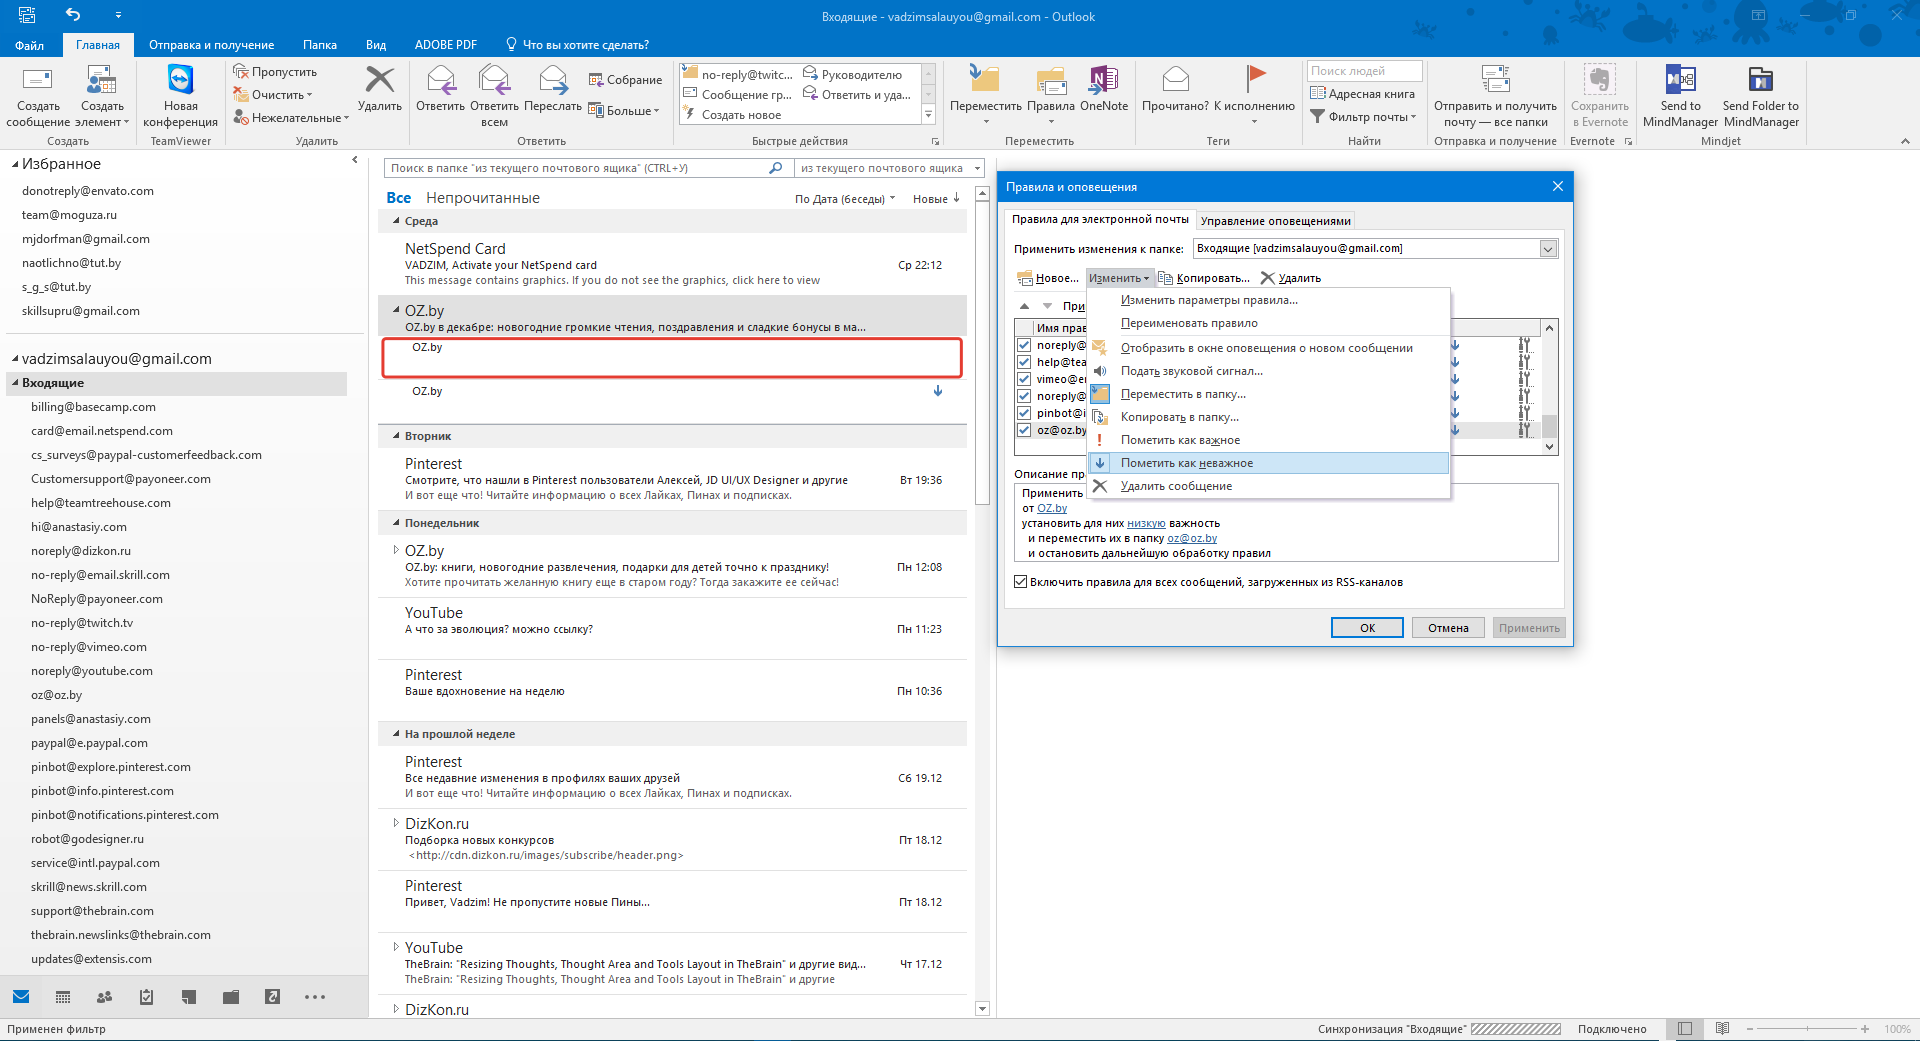The width and height of the screenshot is (1920, 1041).
Task: Click Отмена button in rules dialog
Action: (x=1448, y=628)
